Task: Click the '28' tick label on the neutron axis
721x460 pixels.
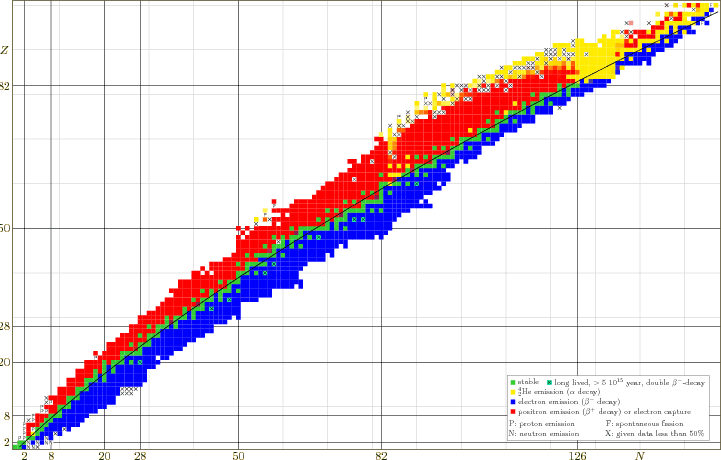Action: click(140, 456)
